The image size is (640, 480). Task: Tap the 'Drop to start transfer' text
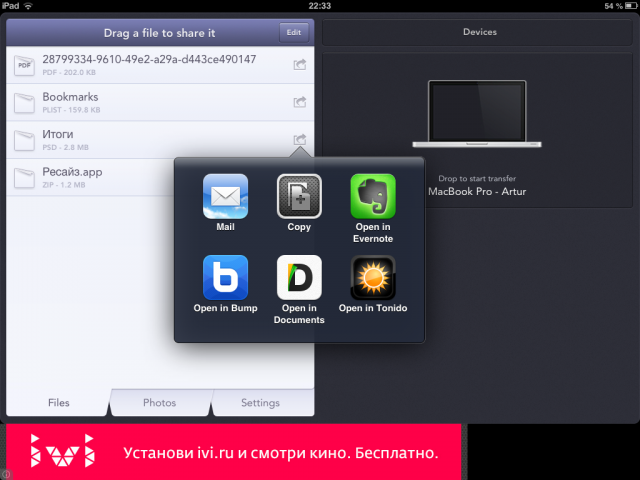[x=477, y=178]
